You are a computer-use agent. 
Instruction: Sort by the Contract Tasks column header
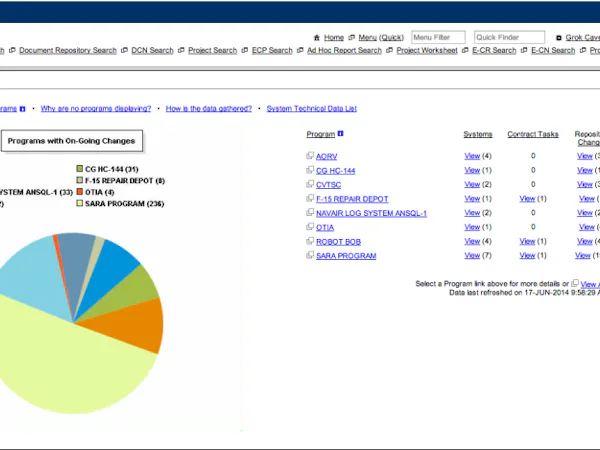(x=533, y=134)
